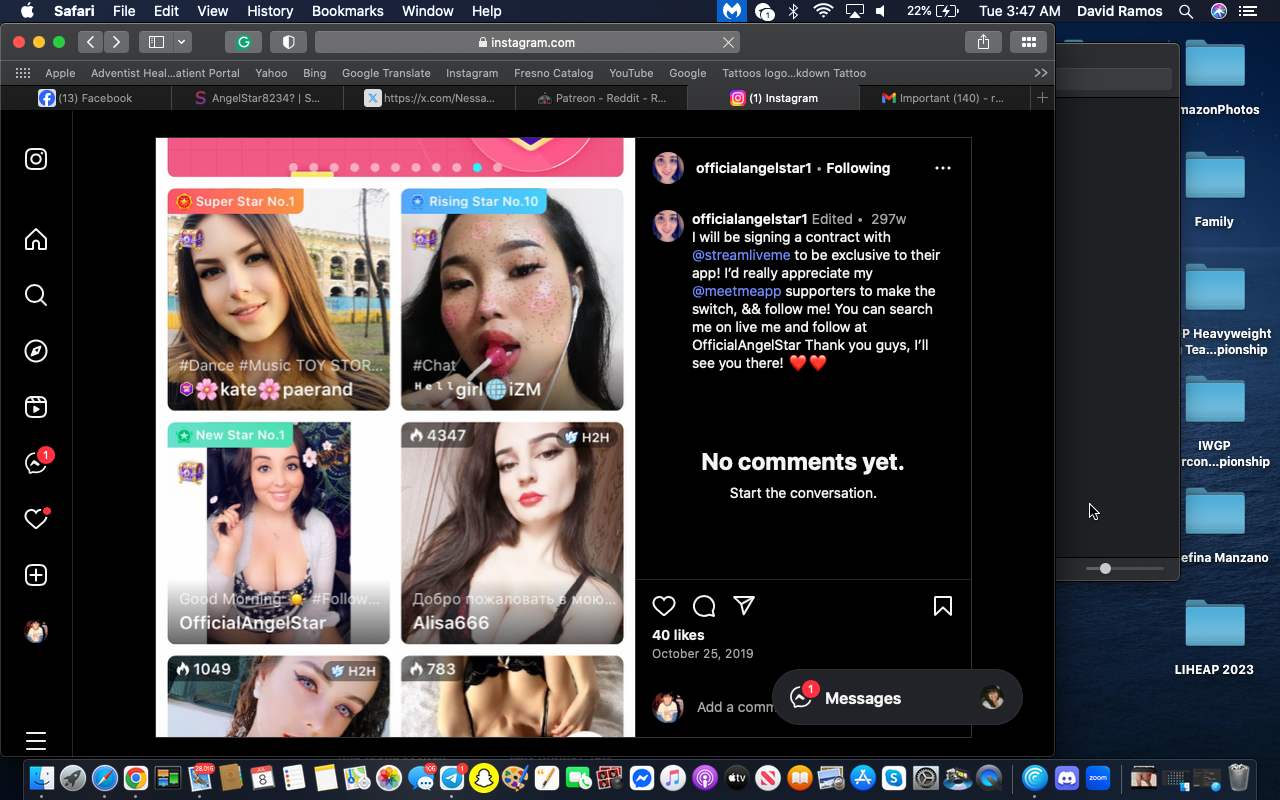This screenshot has height=800, width=1280.
Task: Click the comment bubble icon under the post
Action: (704, 606)
